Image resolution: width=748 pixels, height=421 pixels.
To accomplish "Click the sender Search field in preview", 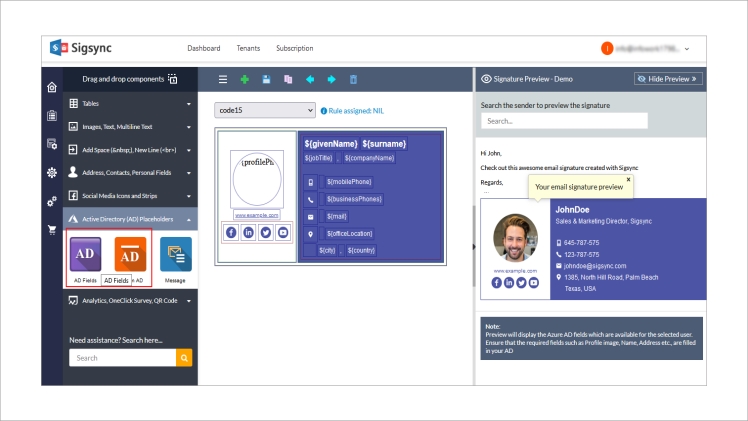I will pyautogui.click(x=564, y=121).
